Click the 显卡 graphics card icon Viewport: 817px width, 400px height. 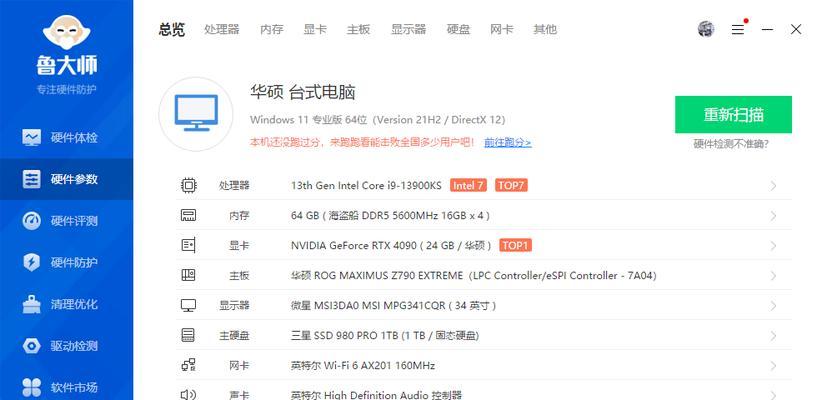click(189, 245)
